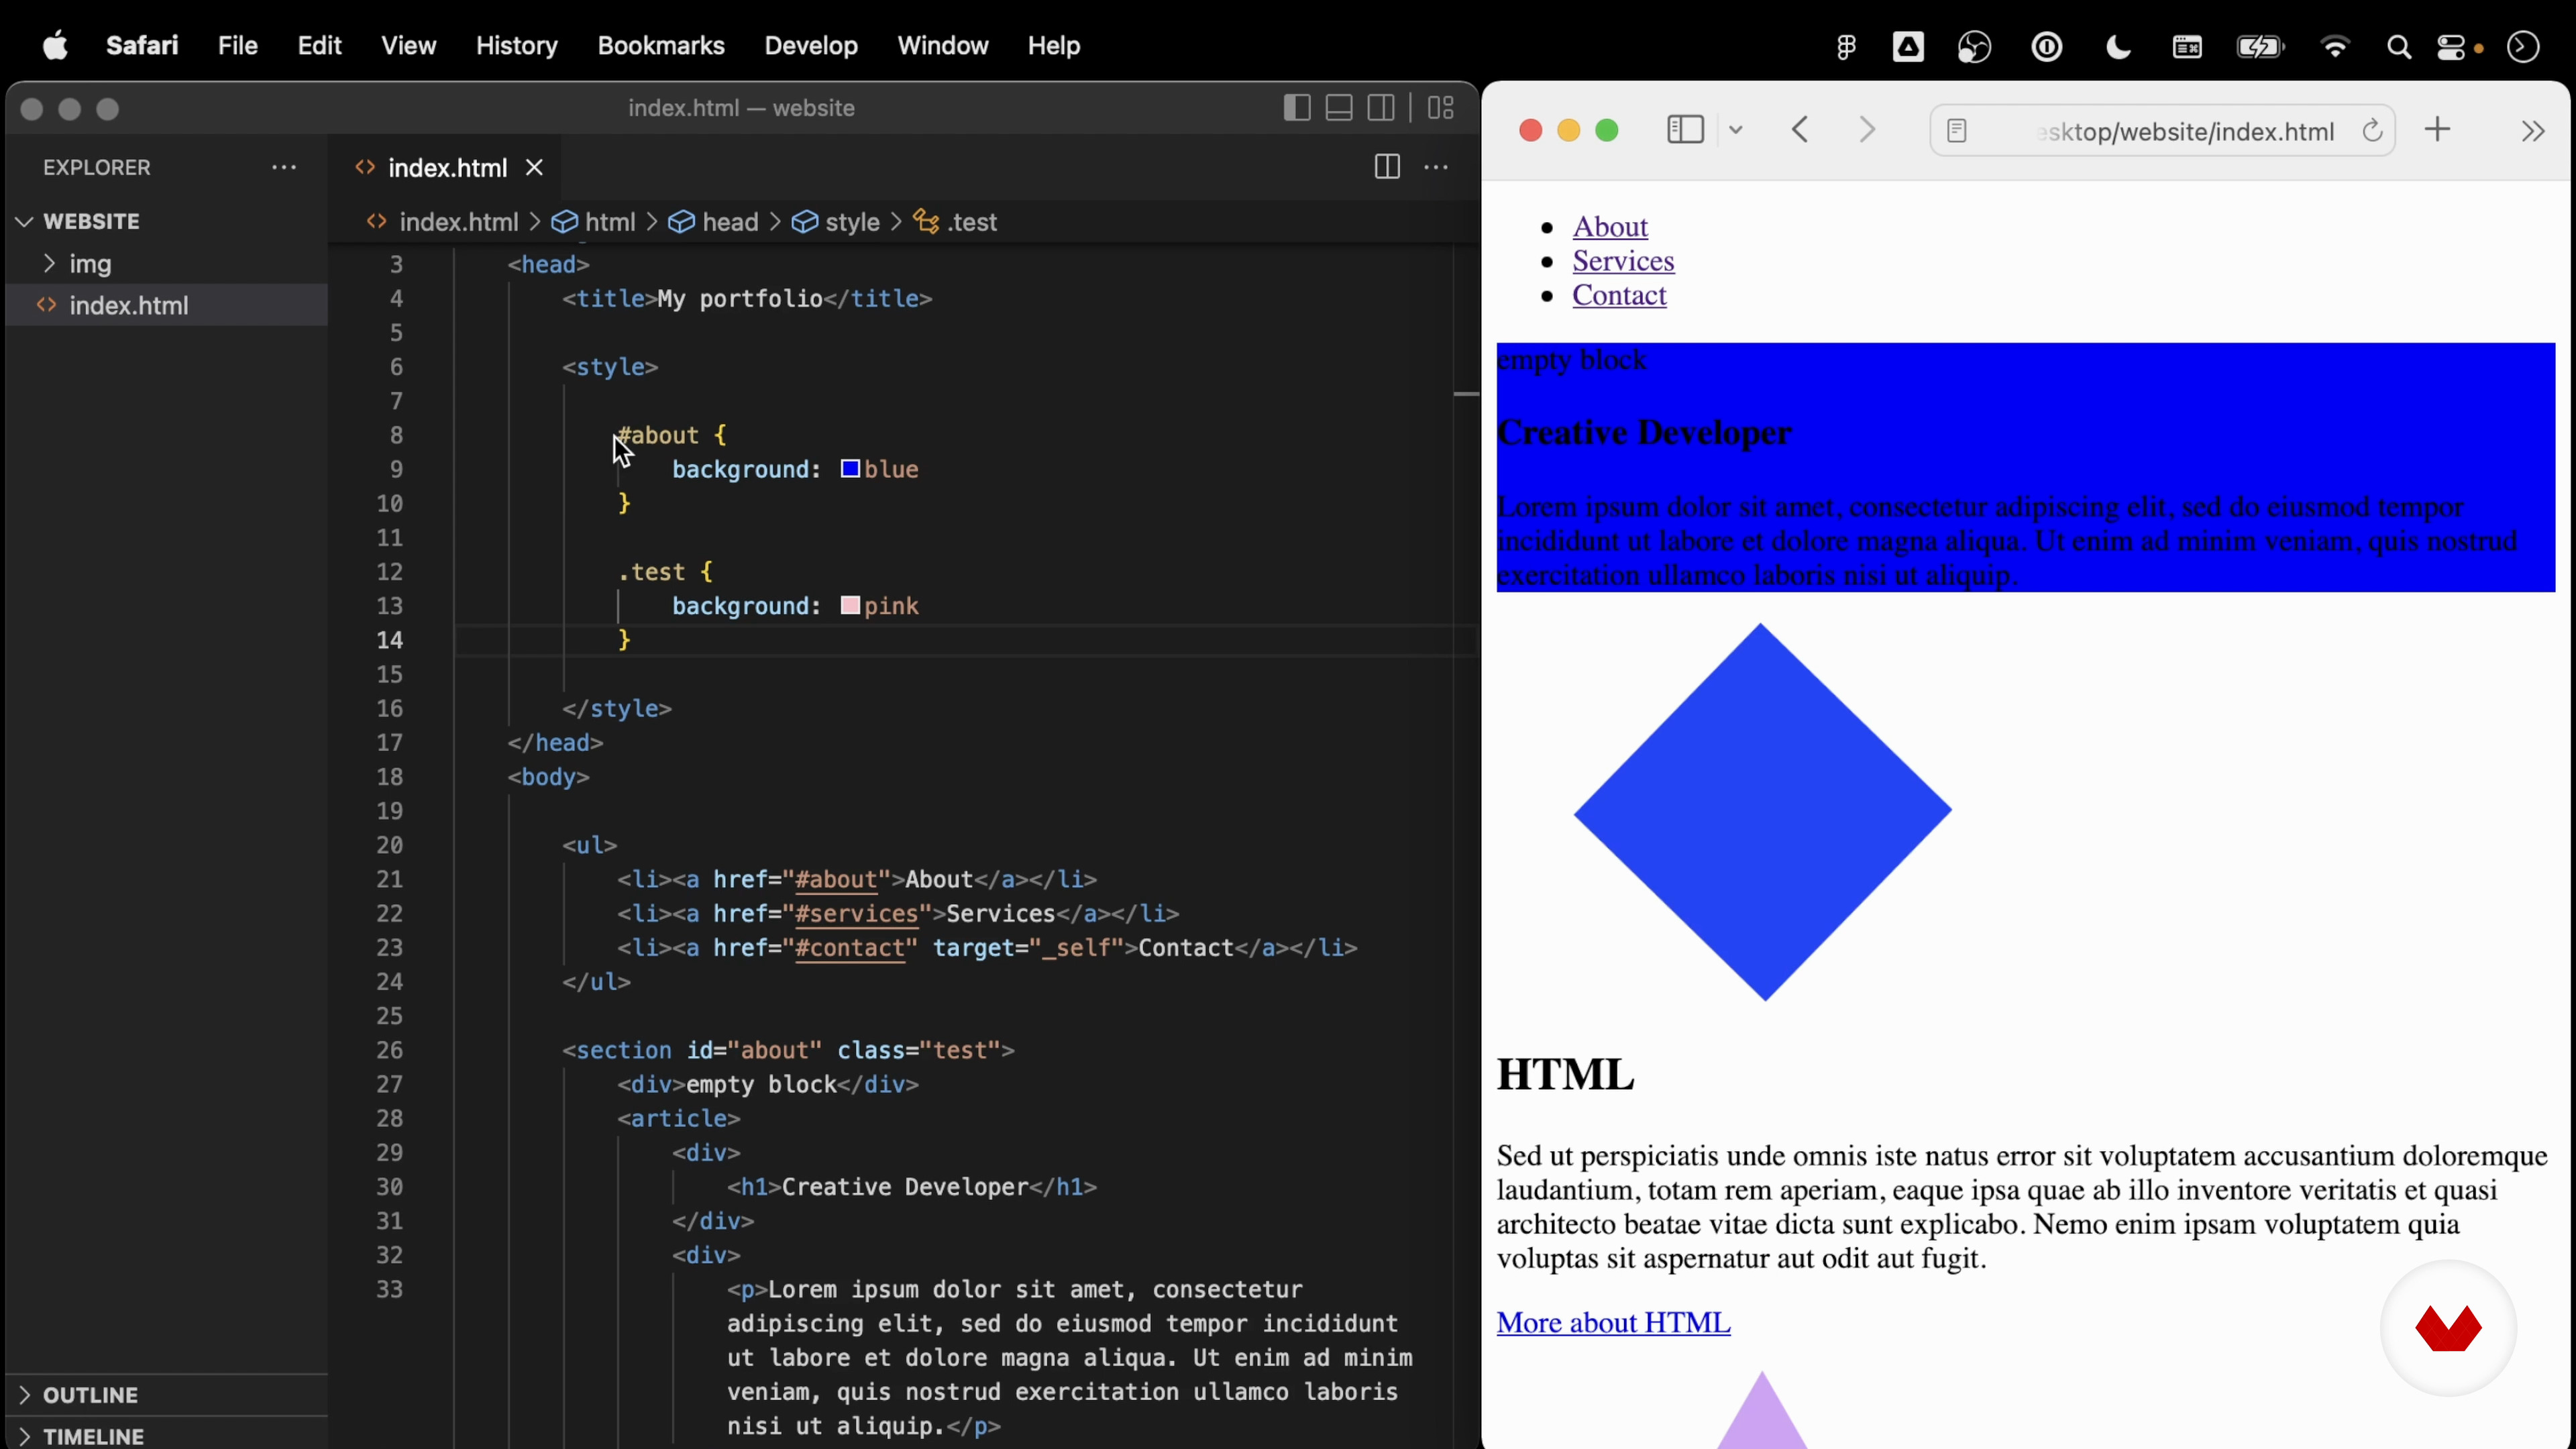
Task: Click the blue color swatch in the editor
Action: click(x=850, y=469)
